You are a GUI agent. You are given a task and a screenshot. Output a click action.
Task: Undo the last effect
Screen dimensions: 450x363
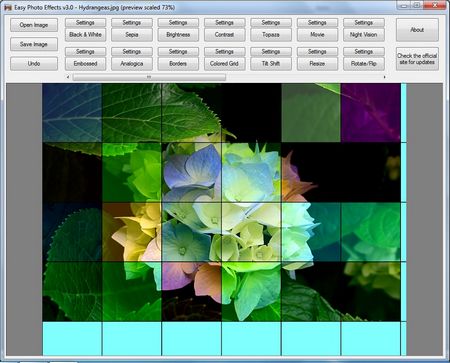[x=34, y=64]
